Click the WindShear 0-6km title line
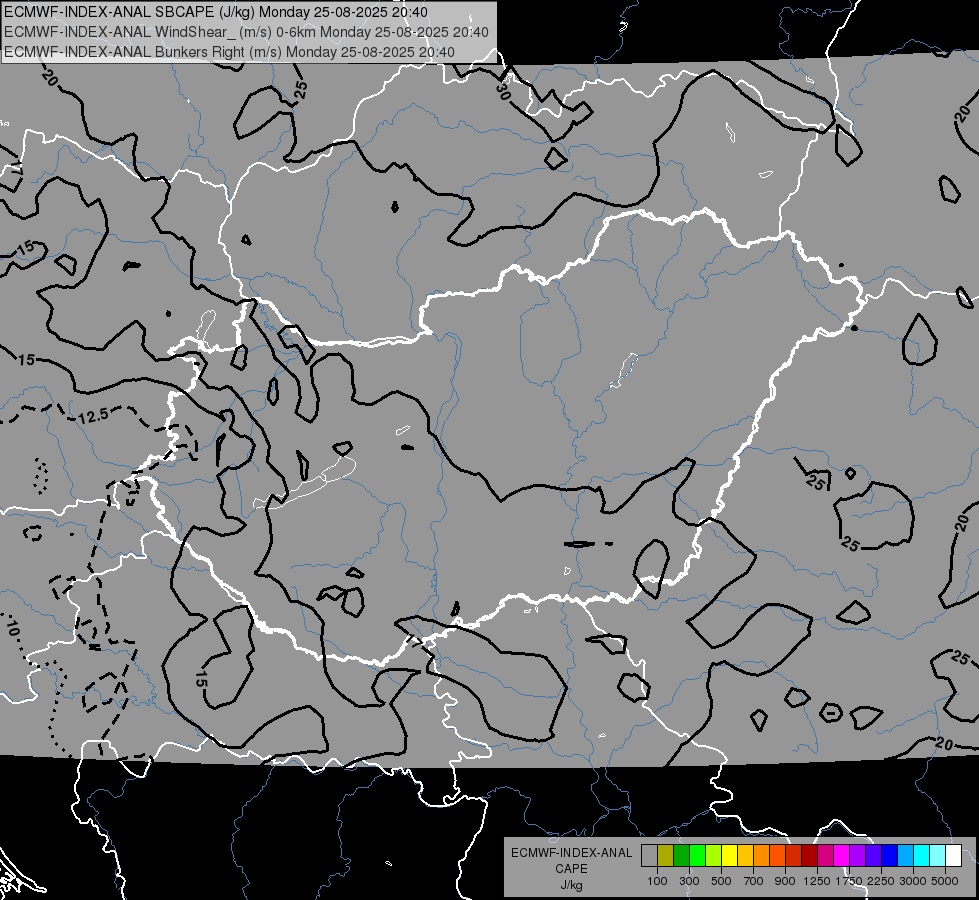This screenshot has height=900, width=979. pos(246,32)
